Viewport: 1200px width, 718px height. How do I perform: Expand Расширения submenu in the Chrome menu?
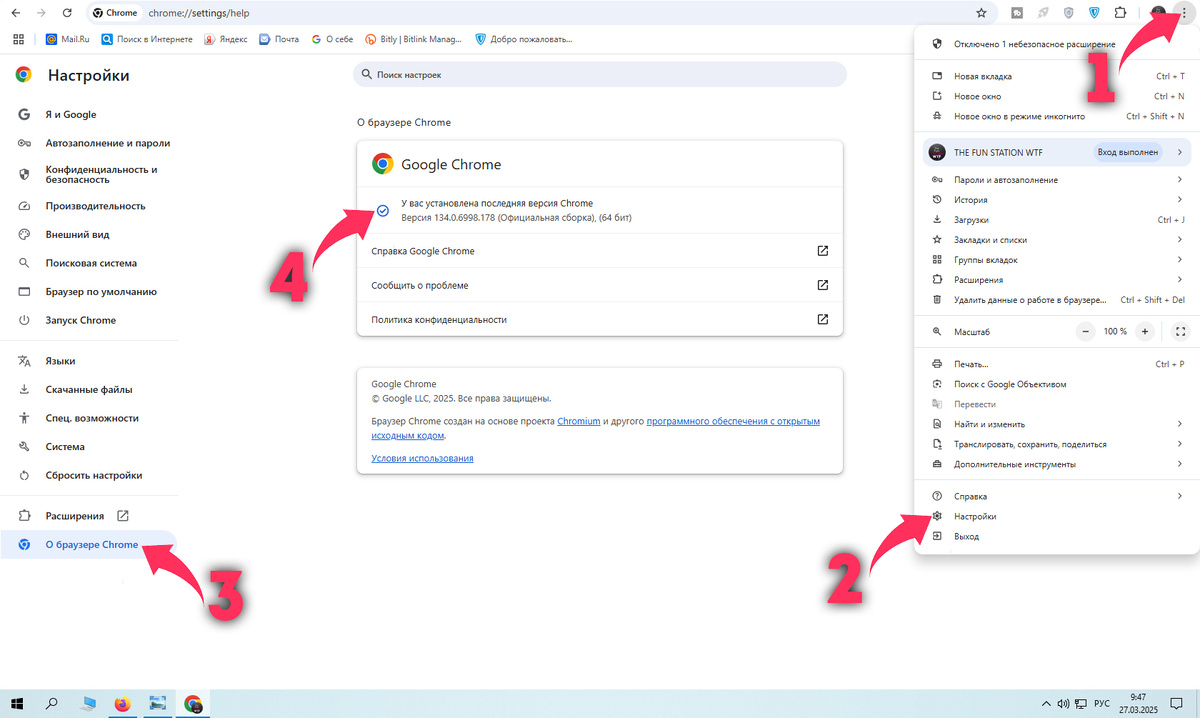[x=1057, y=280]
